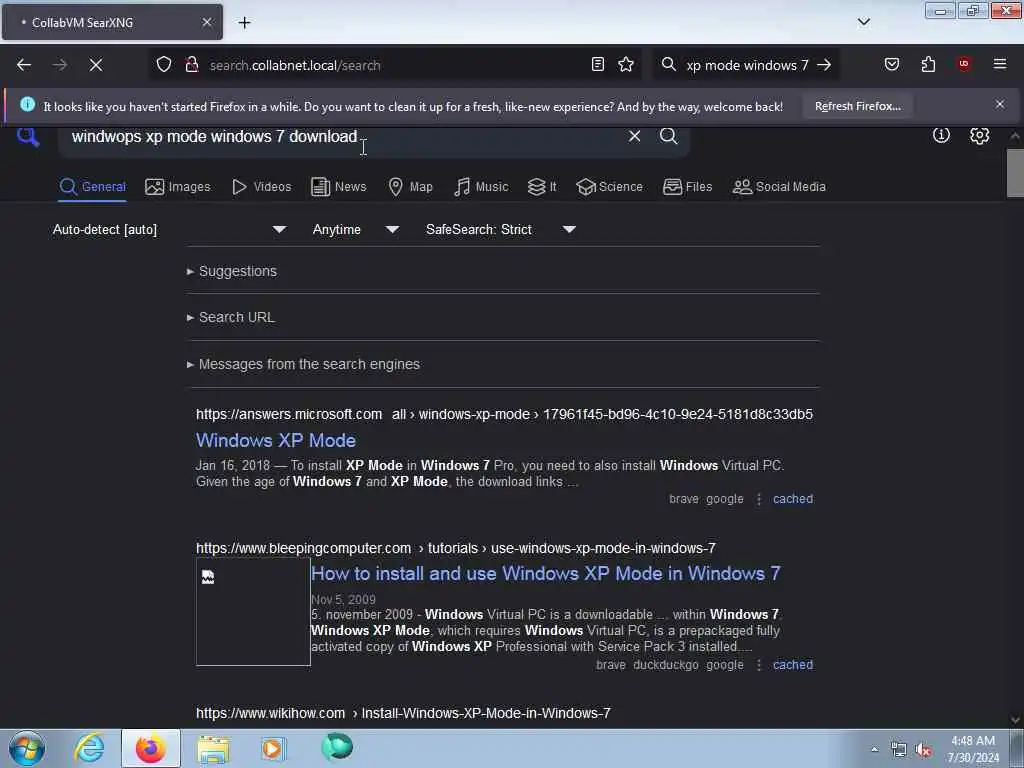This screenshot has height=768, width=1024.
Task: Click the site security padlock icon
Action: (192, 65)
